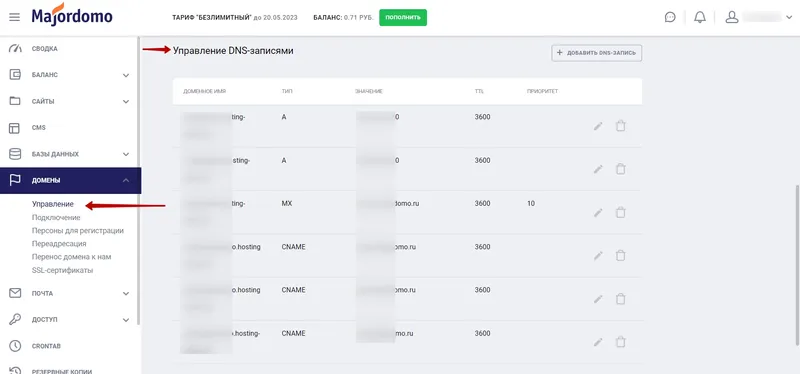Select Управление under Домены

coord(53,204)
